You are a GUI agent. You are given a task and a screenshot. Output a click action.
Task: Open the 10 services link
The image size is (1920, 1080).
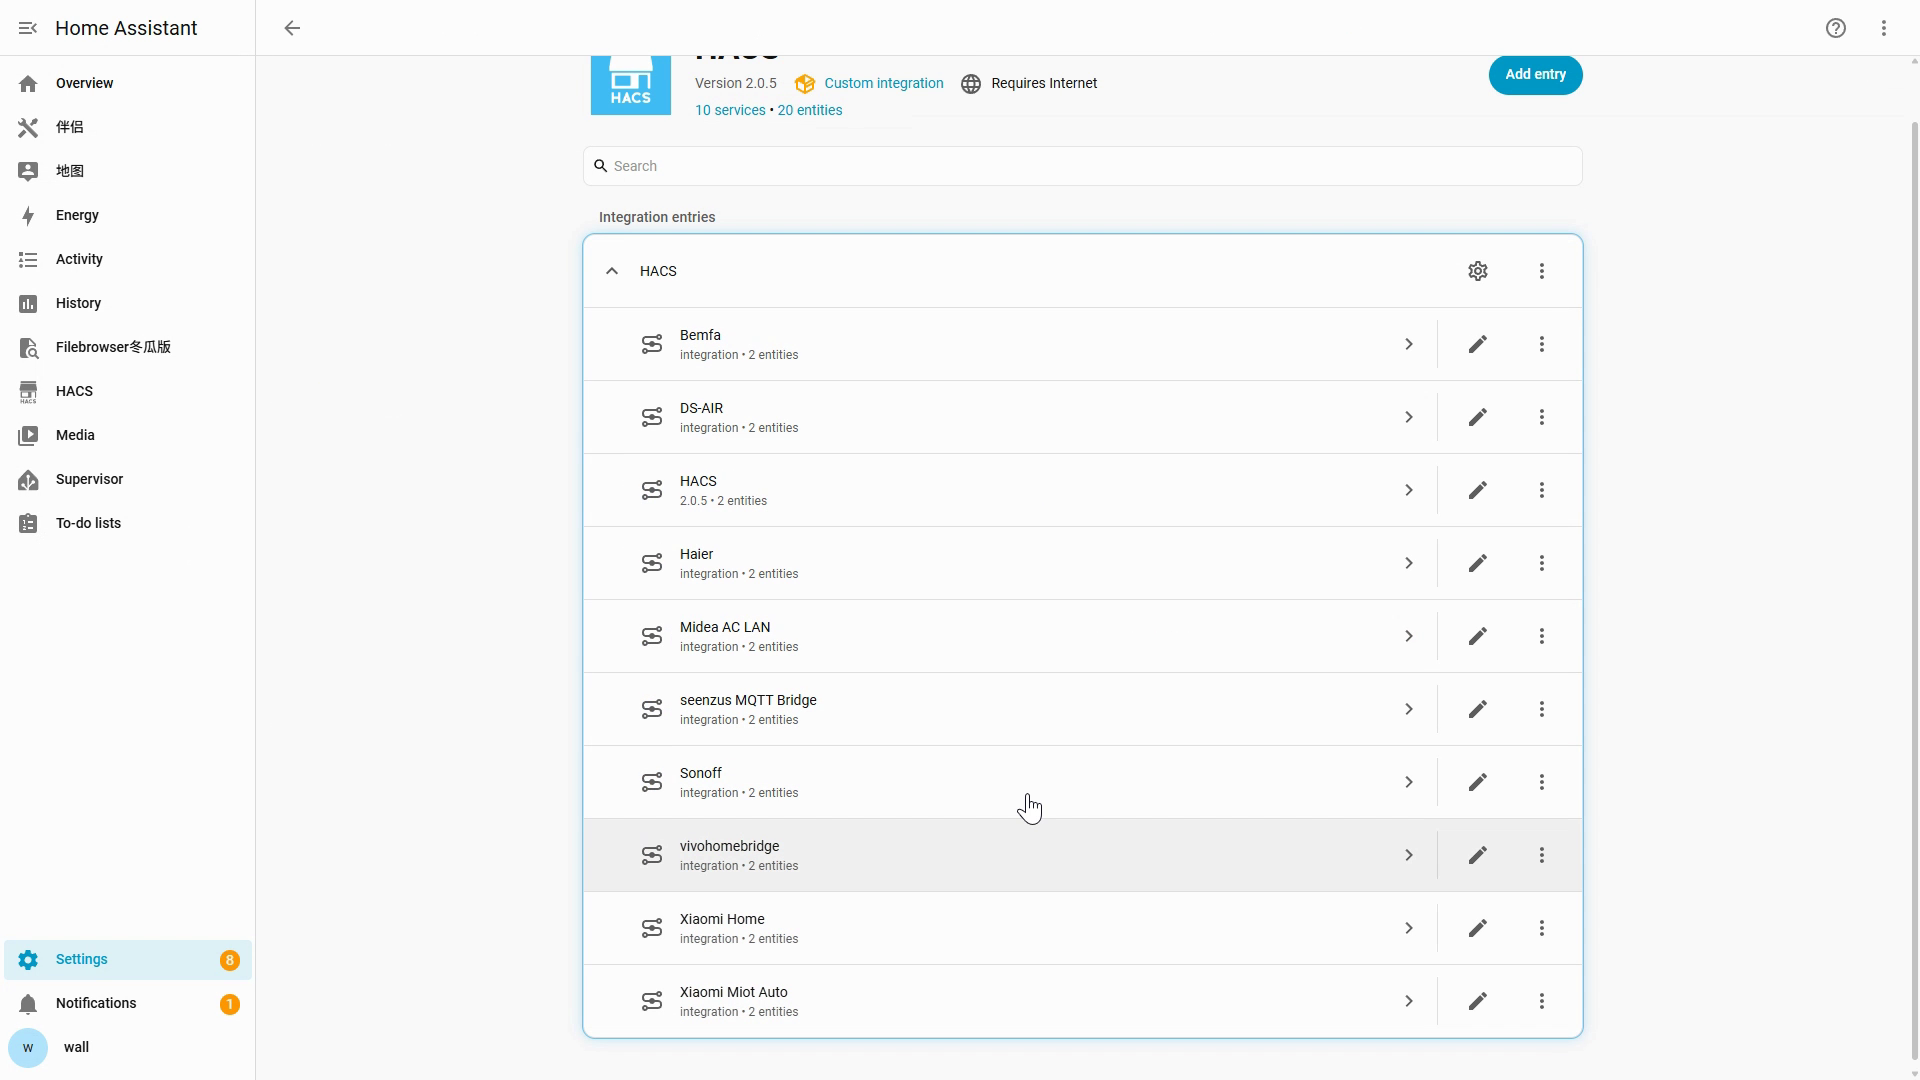(730, 110)
